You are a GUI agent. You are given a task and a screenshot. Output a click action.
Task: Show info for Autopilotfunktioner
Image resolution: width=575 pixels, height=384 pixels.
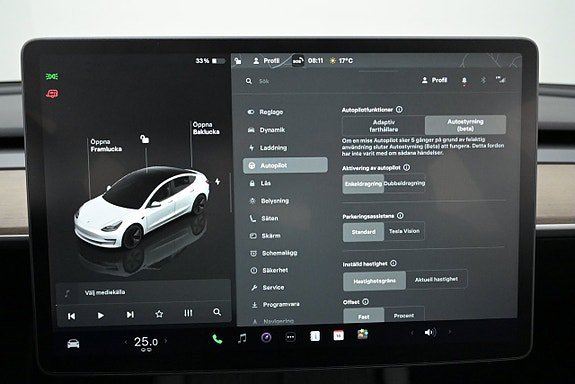[399, 109]
